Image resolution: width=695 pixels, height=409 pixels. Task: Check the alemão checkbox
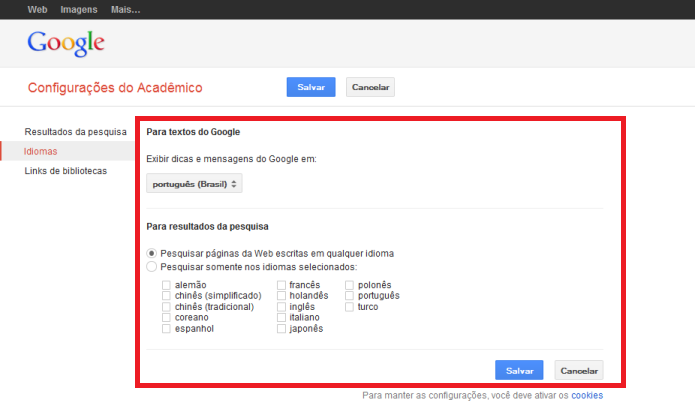pyautogui.click(x=166, y=285)
